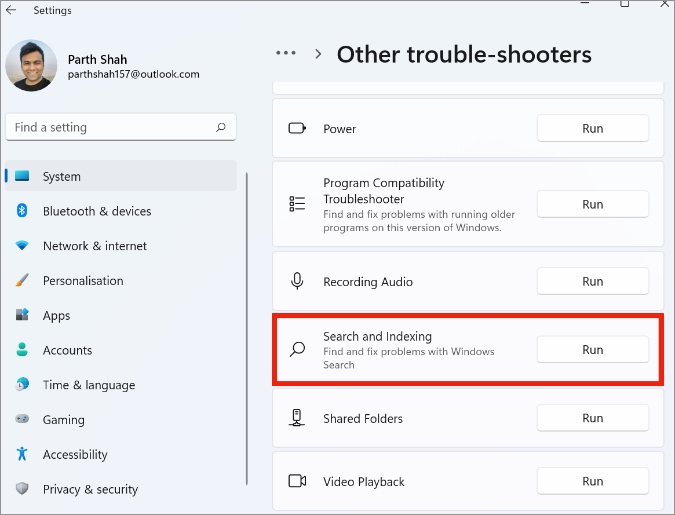675x515 pixels.
Task: Click the Parth Shah account name
Action: pyautogui.click(x=97, y=59)
